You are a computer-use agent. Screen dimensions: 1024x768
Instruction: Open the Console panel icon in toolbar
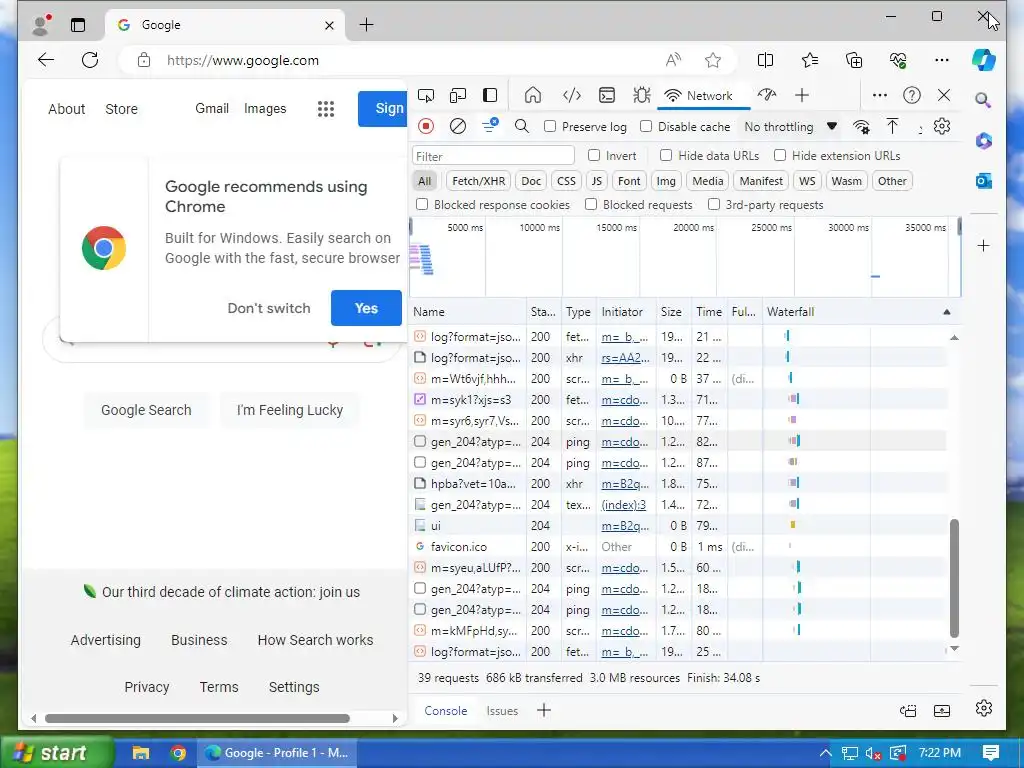click(x=607, y=95)
